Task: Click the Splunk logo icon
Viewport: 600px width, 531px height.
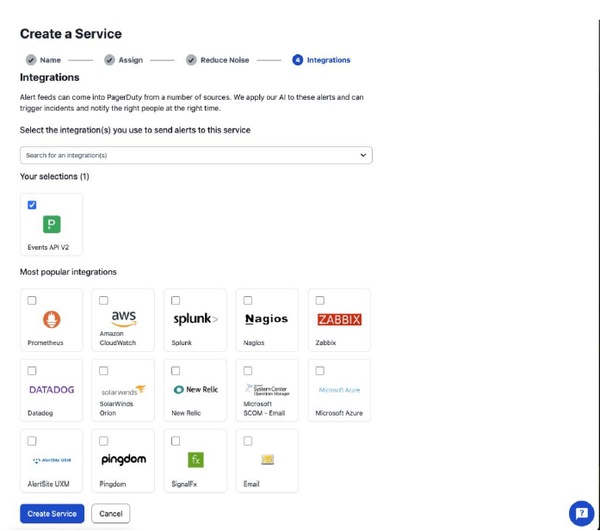Action: (x=195, y=319)
